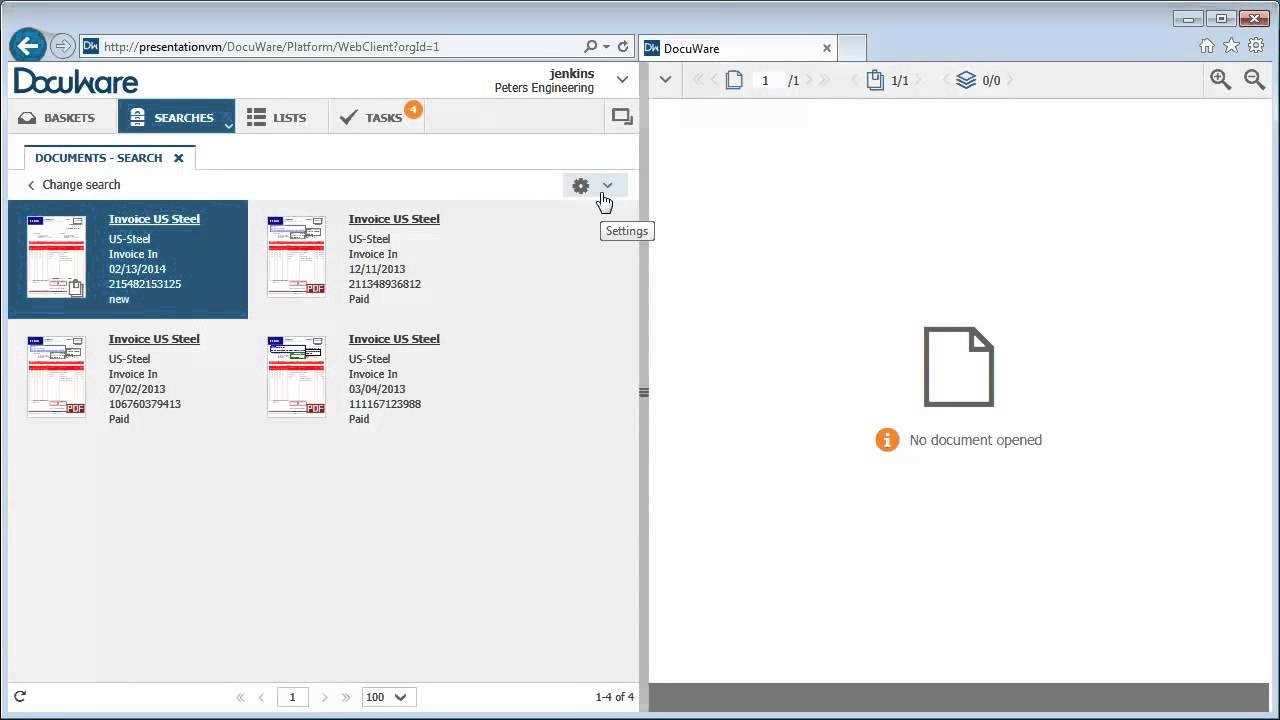The image size is (1280, 720).
Task: Open Invoice US Steel dated 03/04/2013
Action: pos(394,339)
